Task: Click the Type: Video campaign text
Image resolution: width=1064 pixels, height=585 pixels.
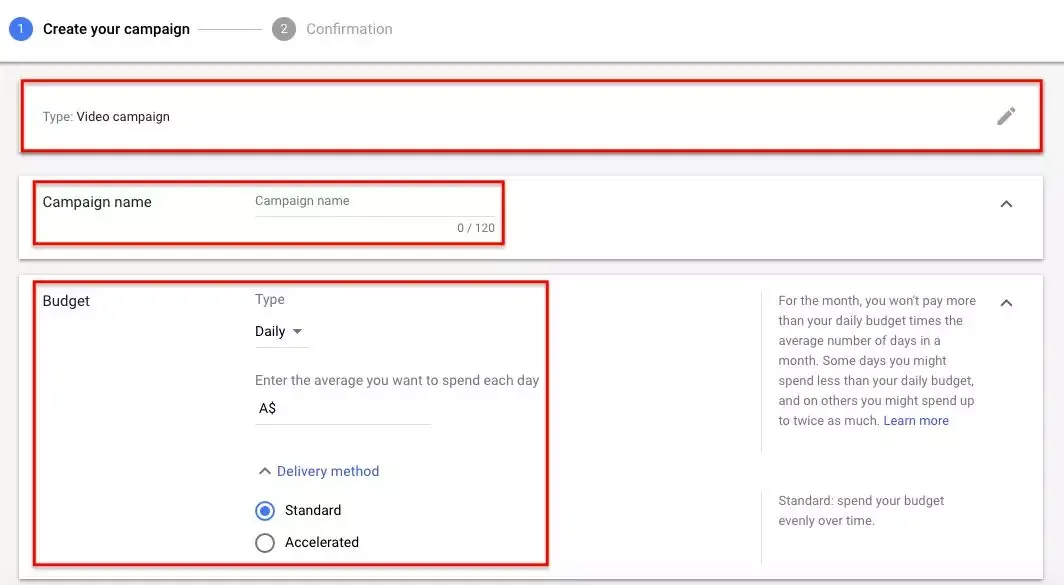Action: [106, 117]
